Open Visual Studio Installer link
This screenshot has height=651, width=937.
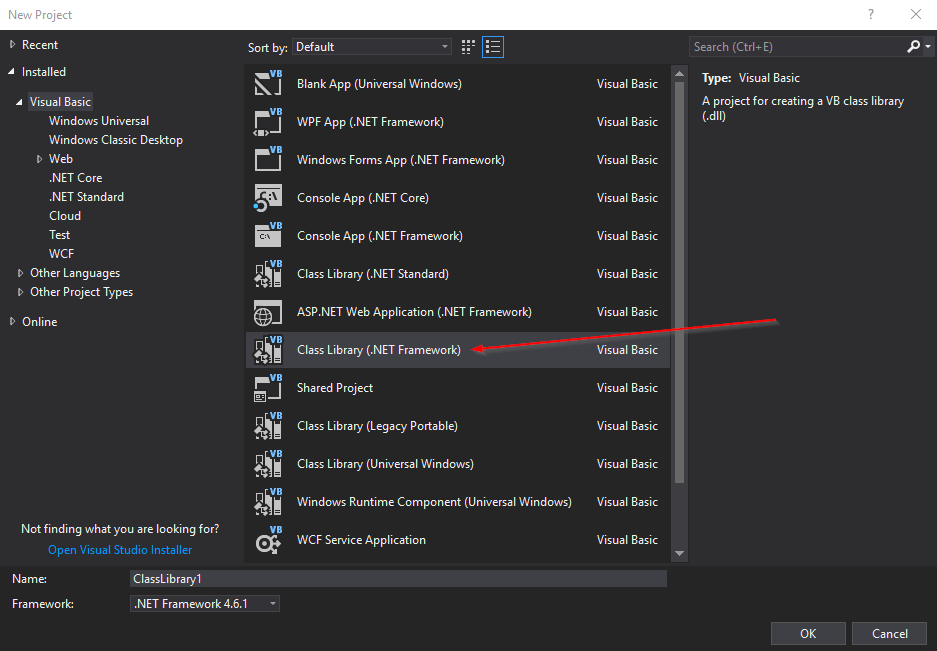pos(120,550)
